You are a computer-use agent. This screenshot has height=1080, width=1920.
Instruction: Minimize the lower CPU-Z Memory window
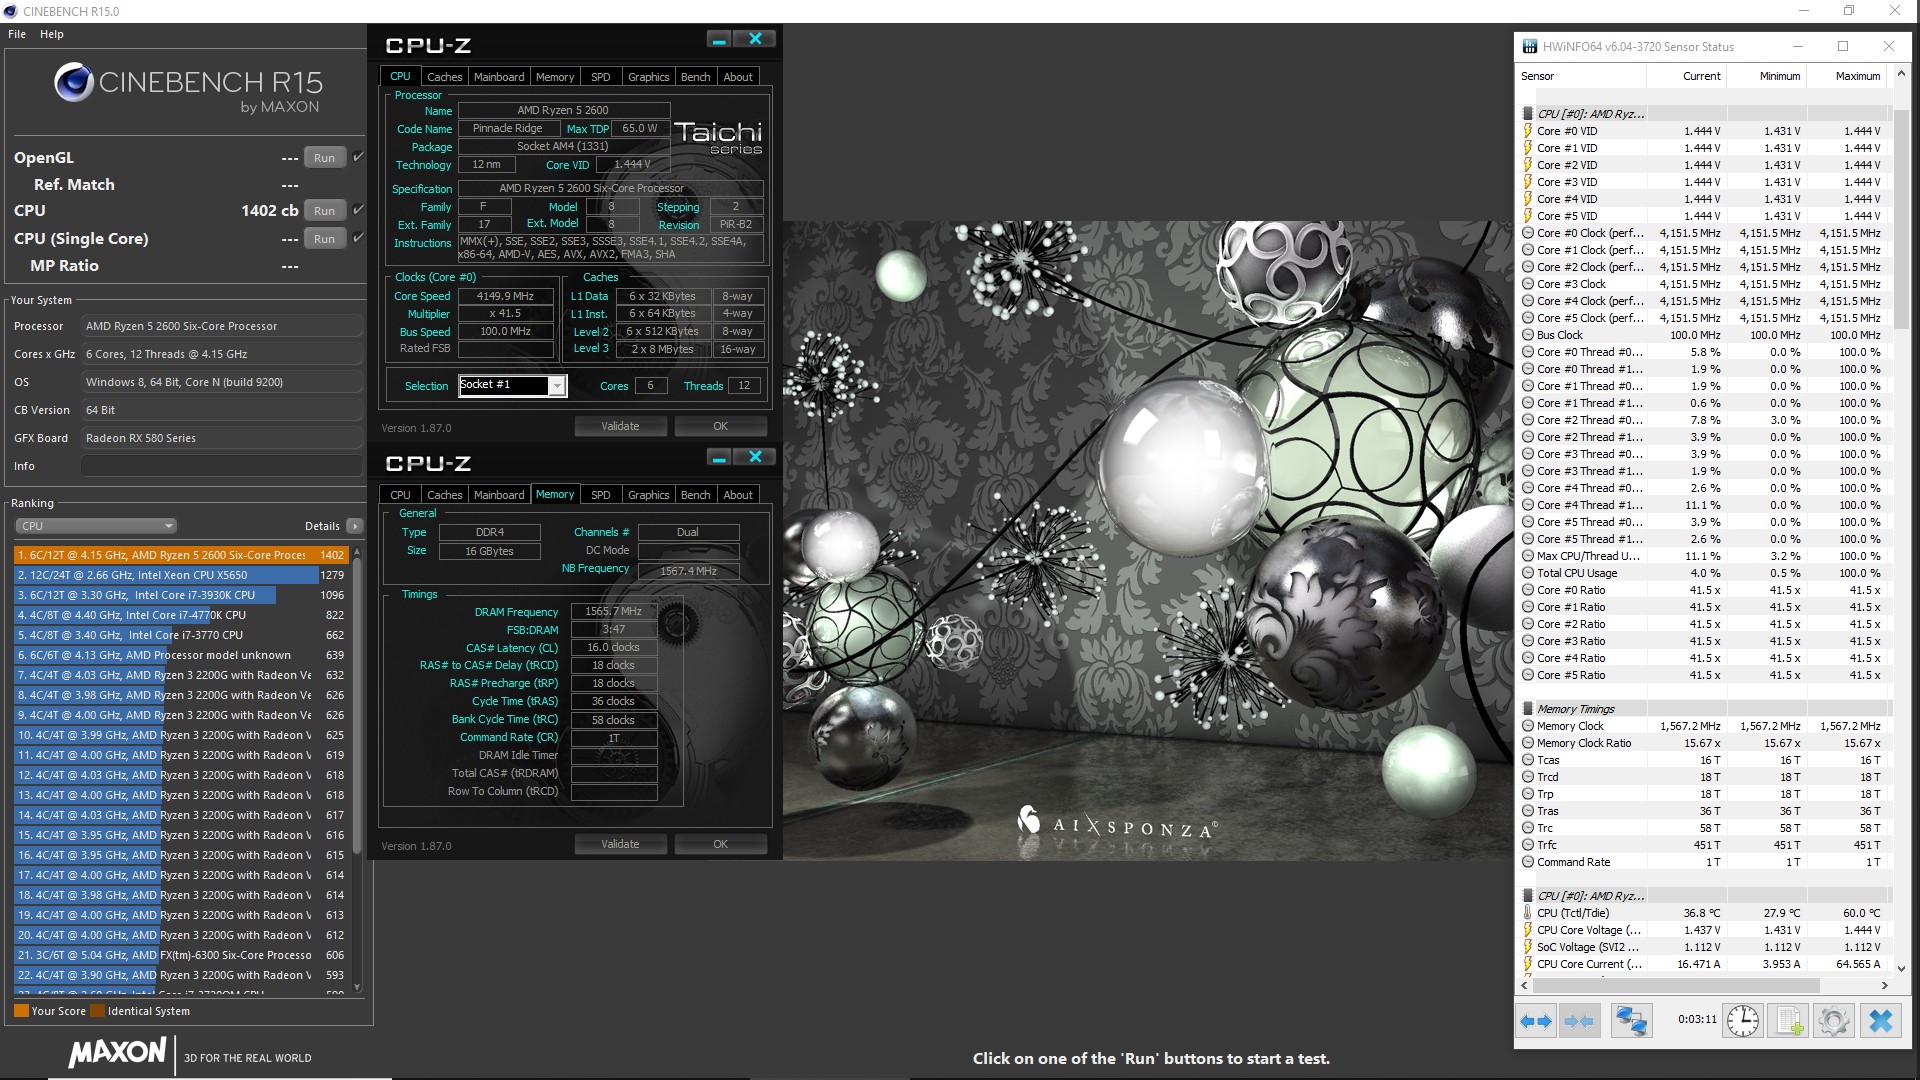pos(718,457)
